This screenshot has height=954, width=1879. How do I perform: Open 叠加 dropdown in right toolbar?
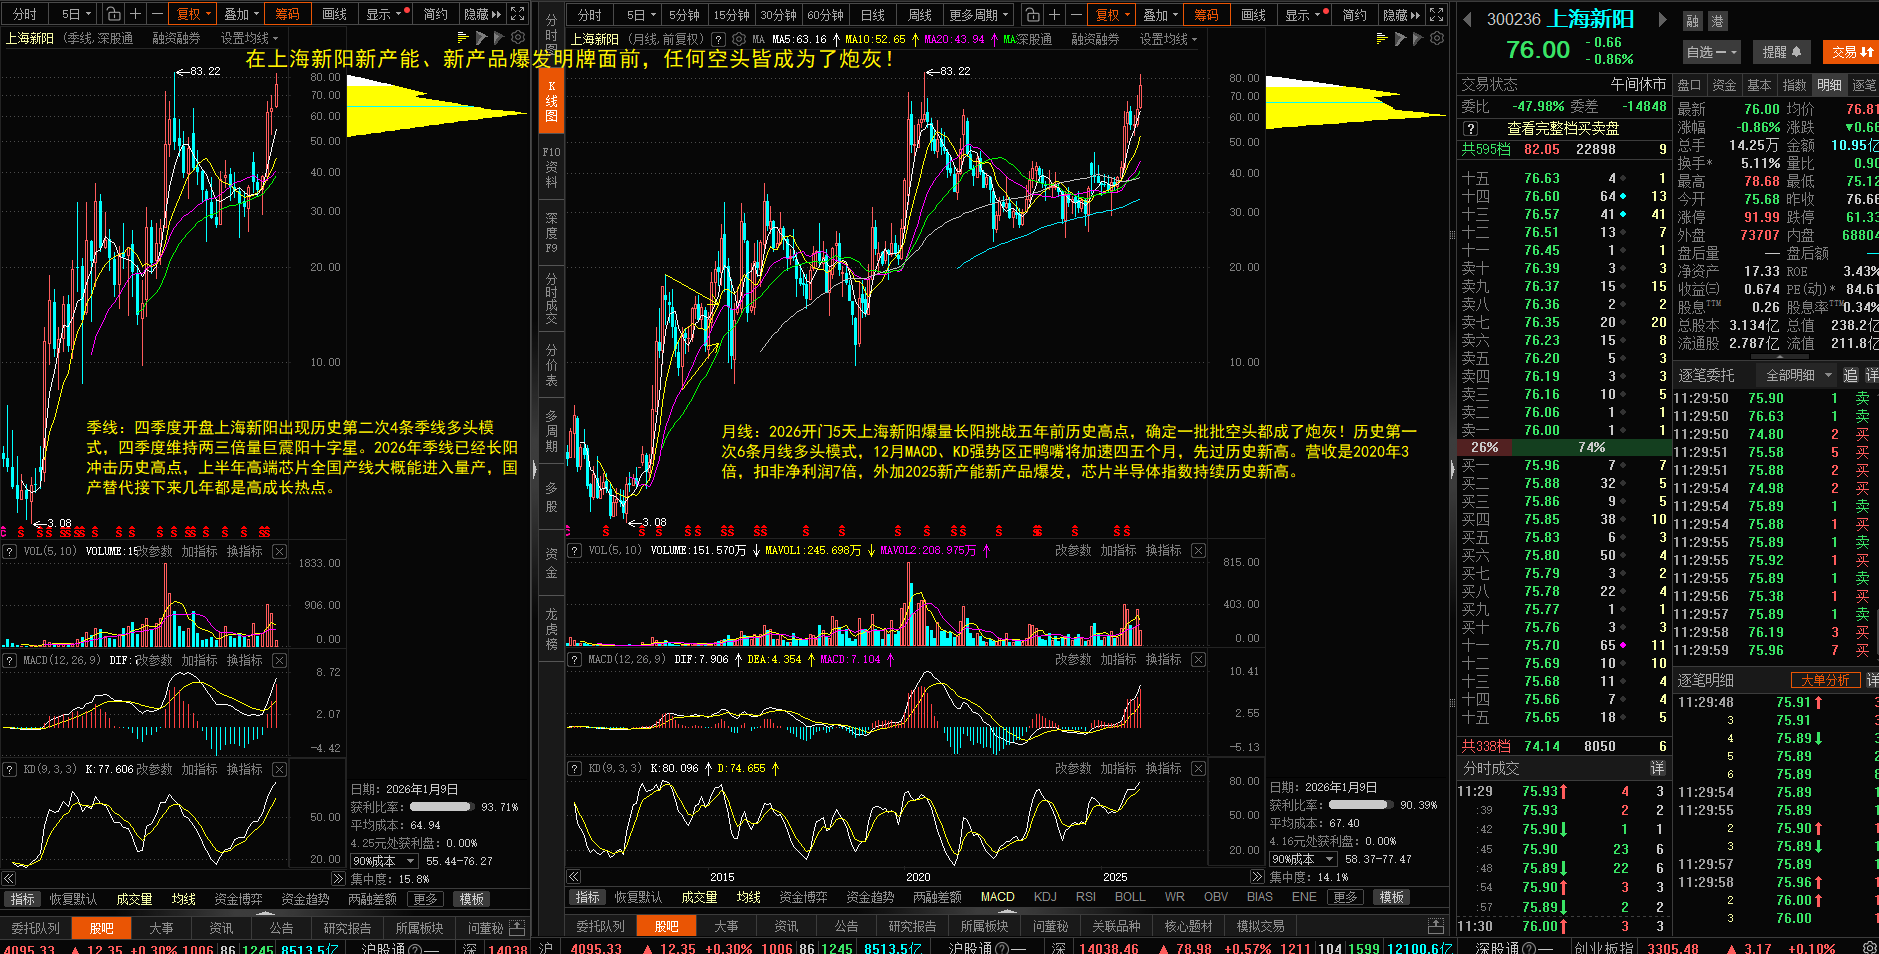1160,14
